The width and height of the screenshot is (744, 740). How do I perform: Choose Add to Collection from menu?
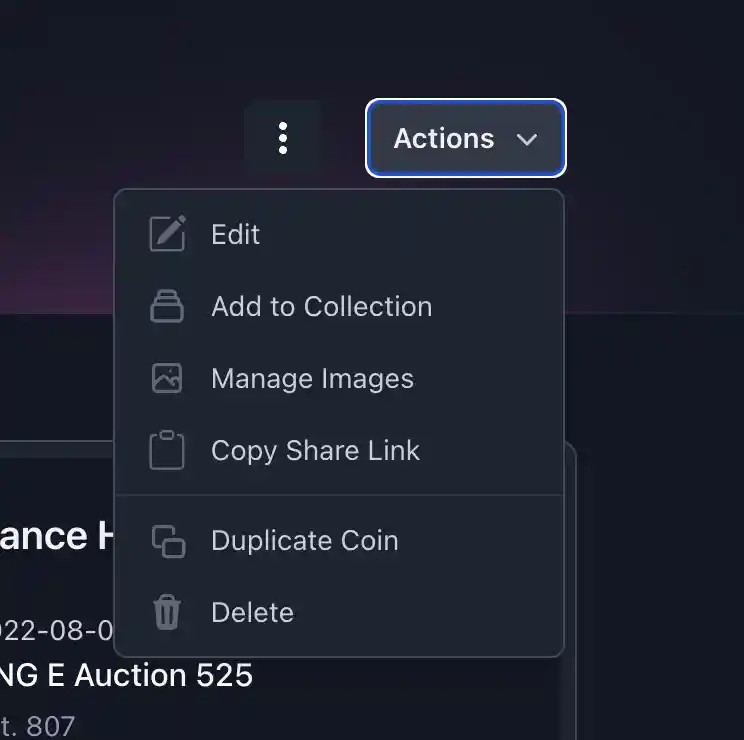(321, 306)
